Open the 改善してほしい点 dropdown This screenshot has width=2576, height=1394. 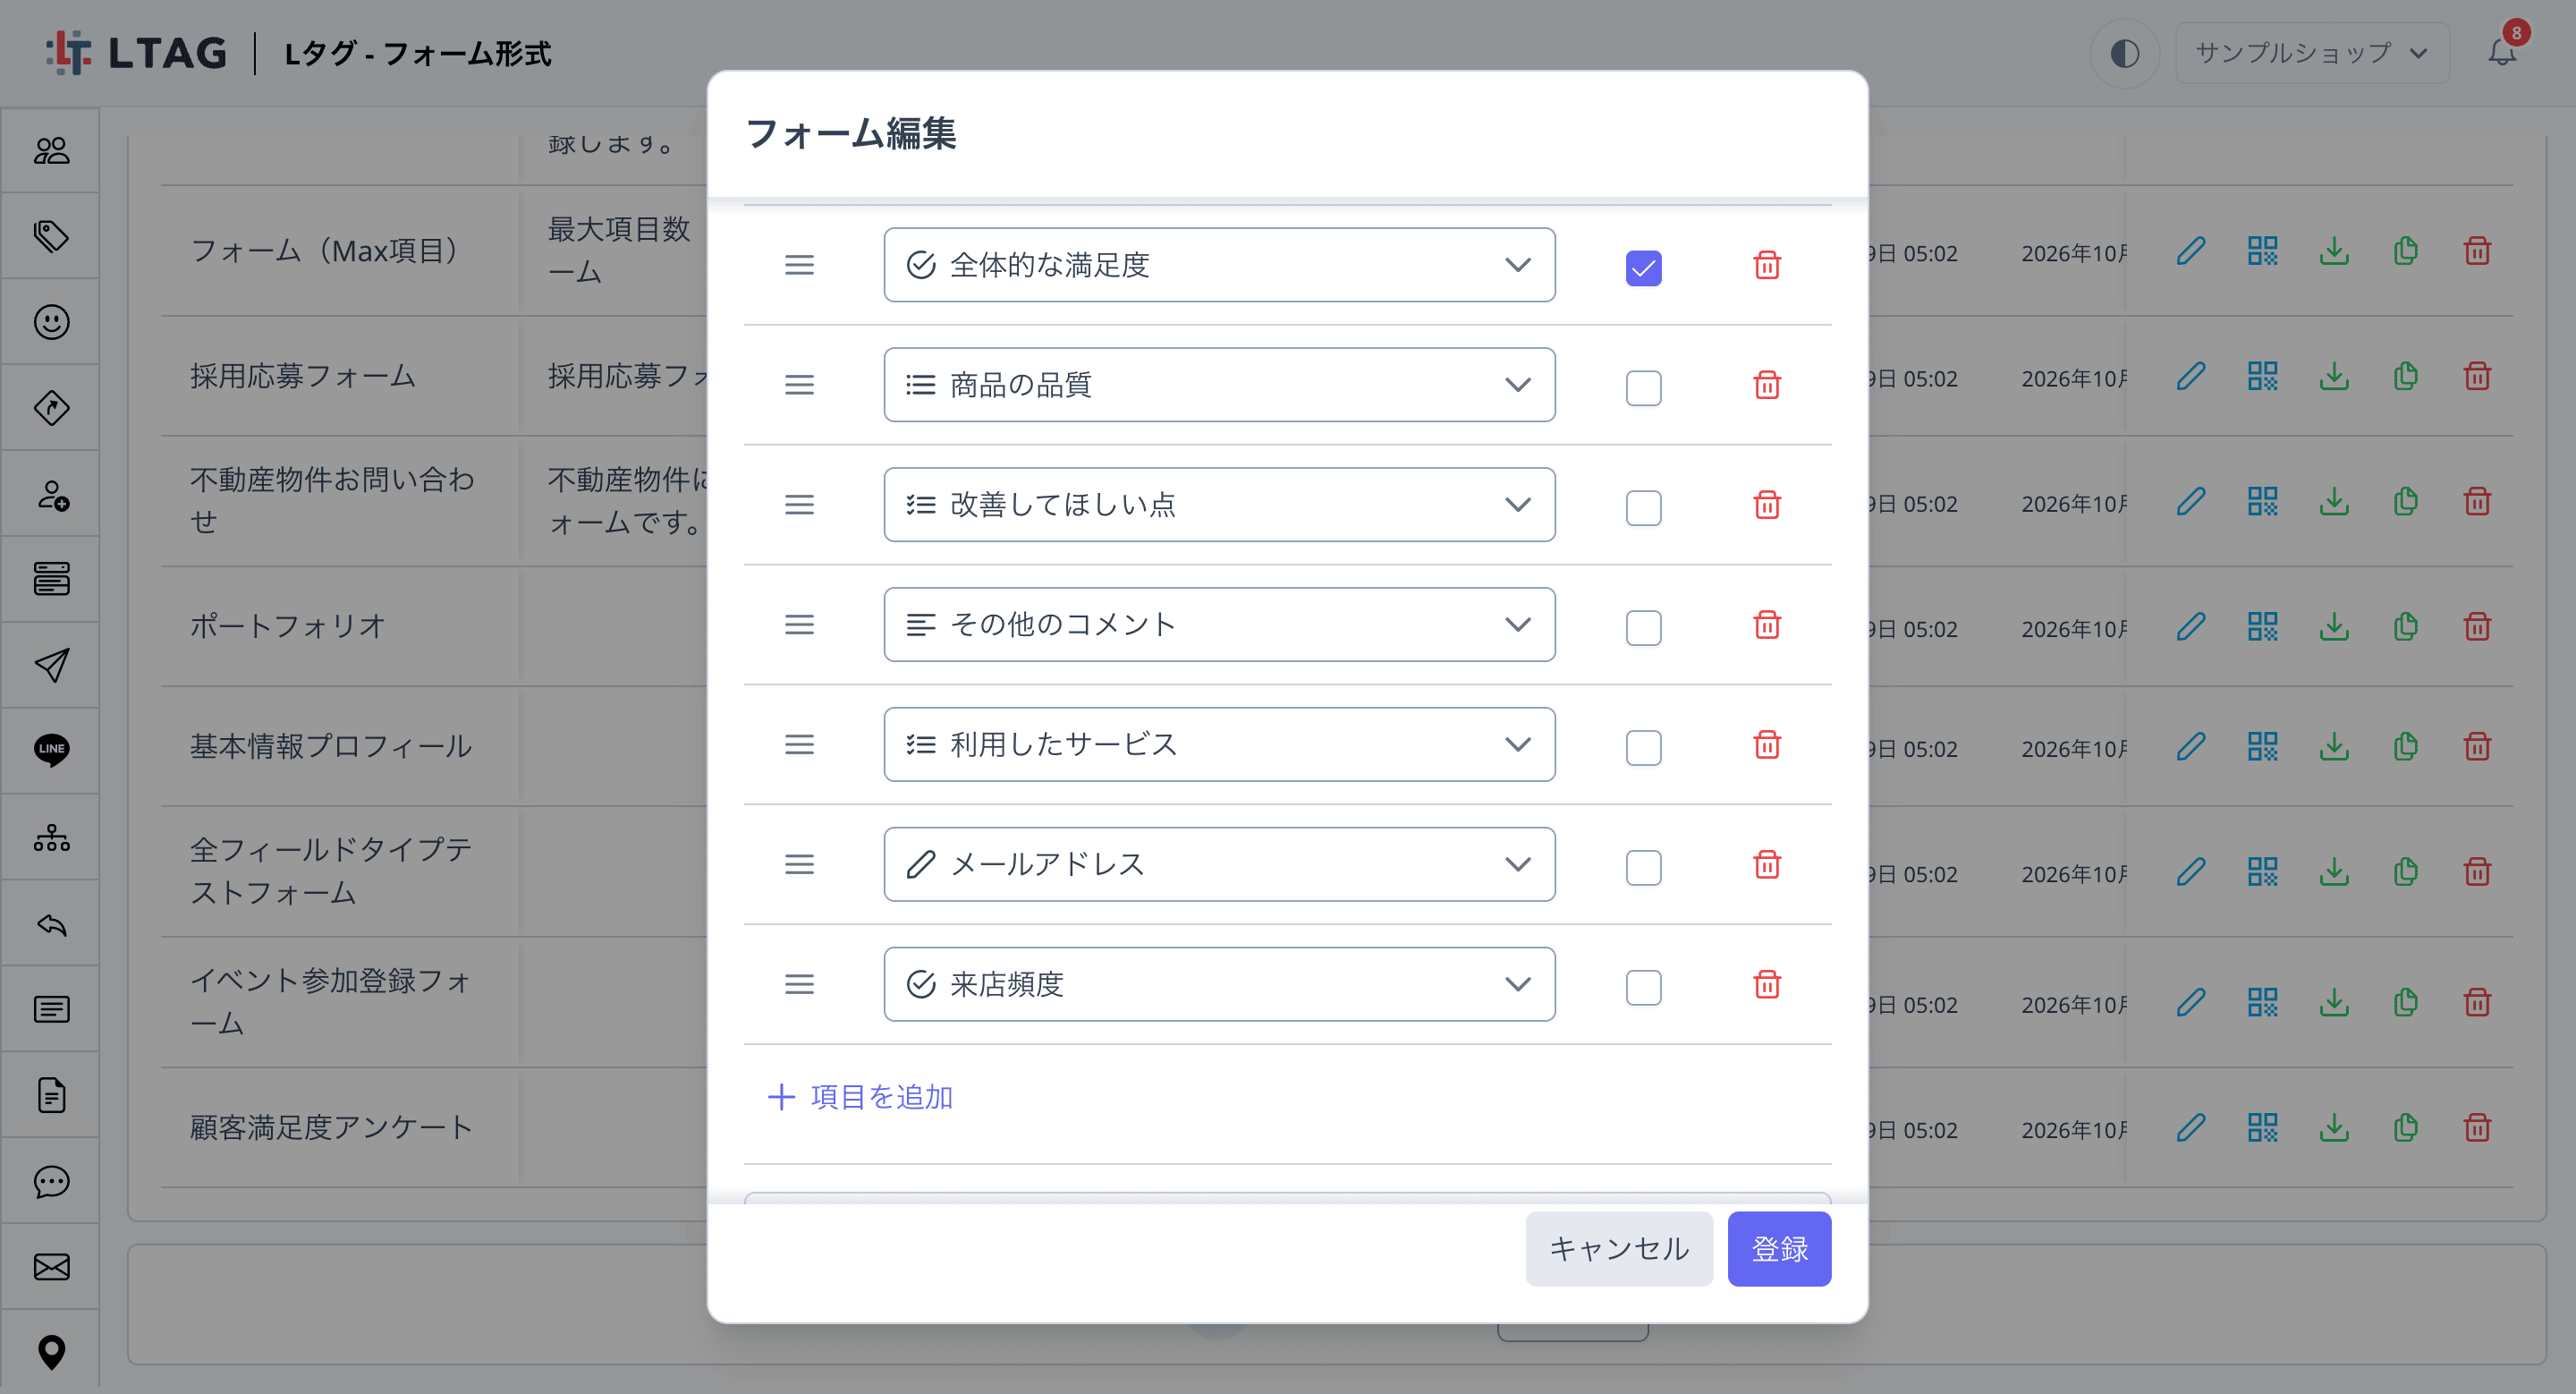[x=1219, y=505]
